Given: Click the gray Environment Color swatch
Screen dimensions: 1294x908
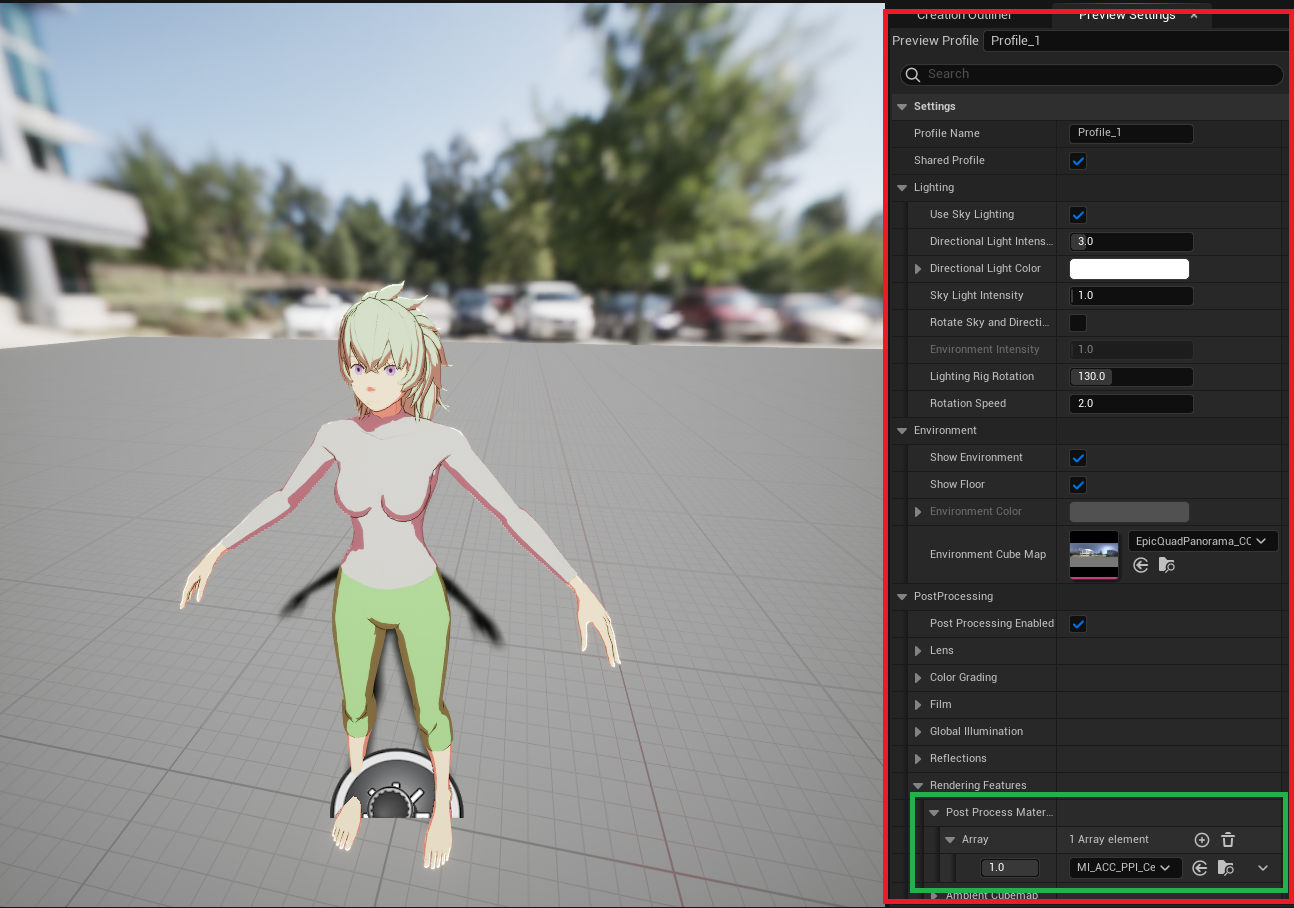Looking at the screenshot, I should coord(1129,512).
